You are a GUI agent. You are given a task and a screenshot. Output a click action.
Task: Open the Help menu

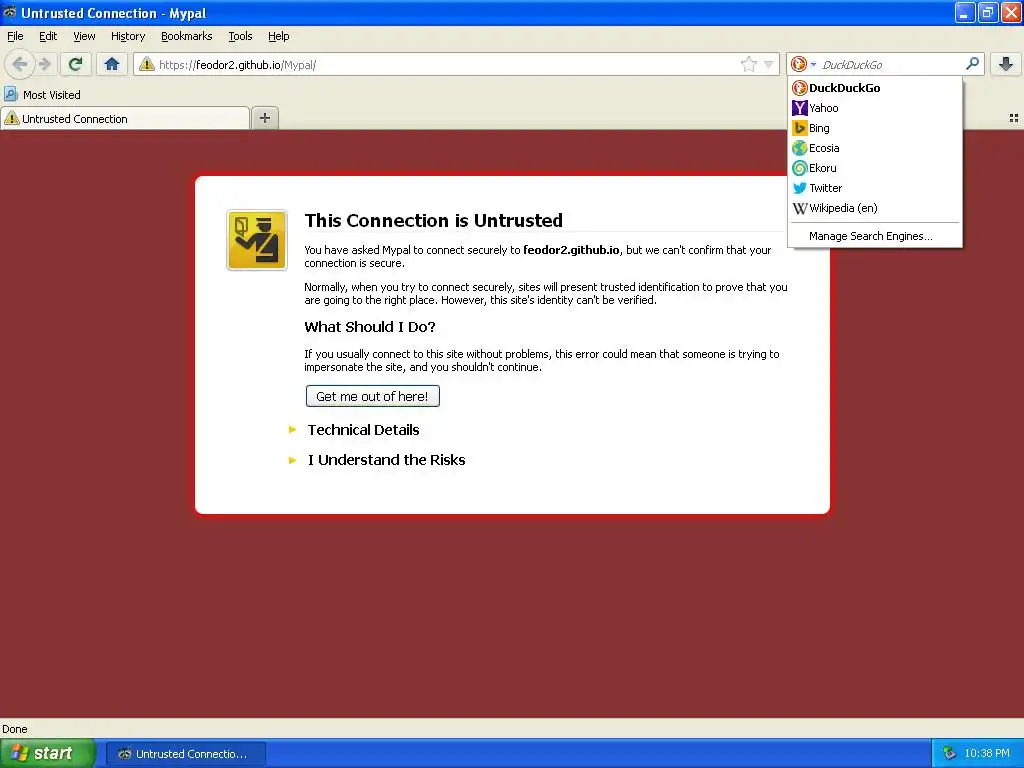278,36
